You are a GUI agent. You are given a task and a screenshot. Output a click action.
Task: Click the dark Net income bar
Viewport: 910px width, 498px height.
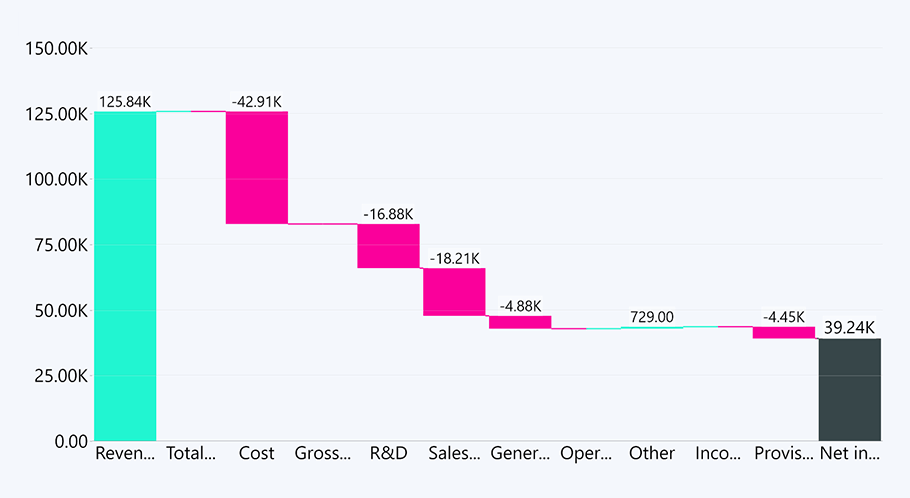coord(849,389)
